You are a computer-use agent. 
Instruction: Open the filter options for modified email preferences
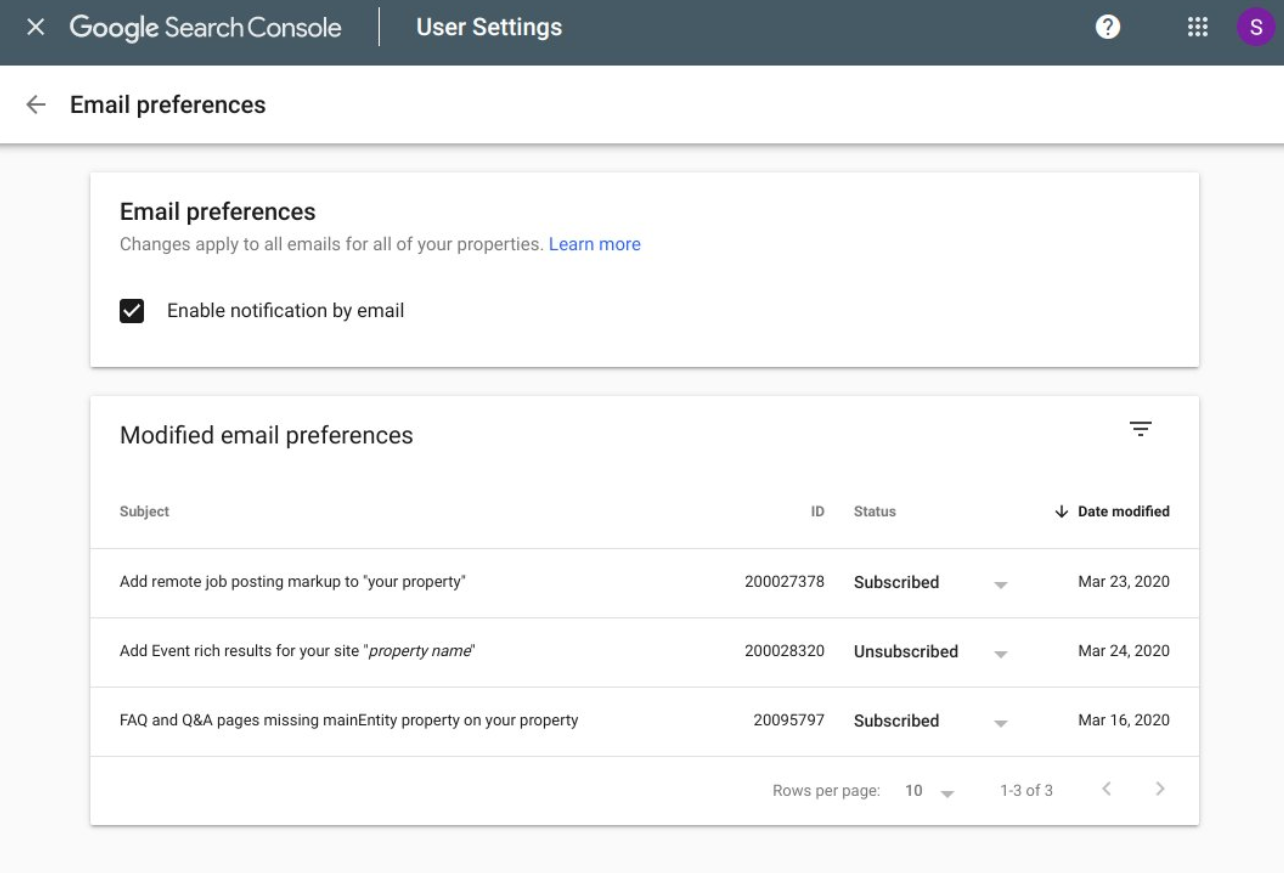click(1141, 428)
